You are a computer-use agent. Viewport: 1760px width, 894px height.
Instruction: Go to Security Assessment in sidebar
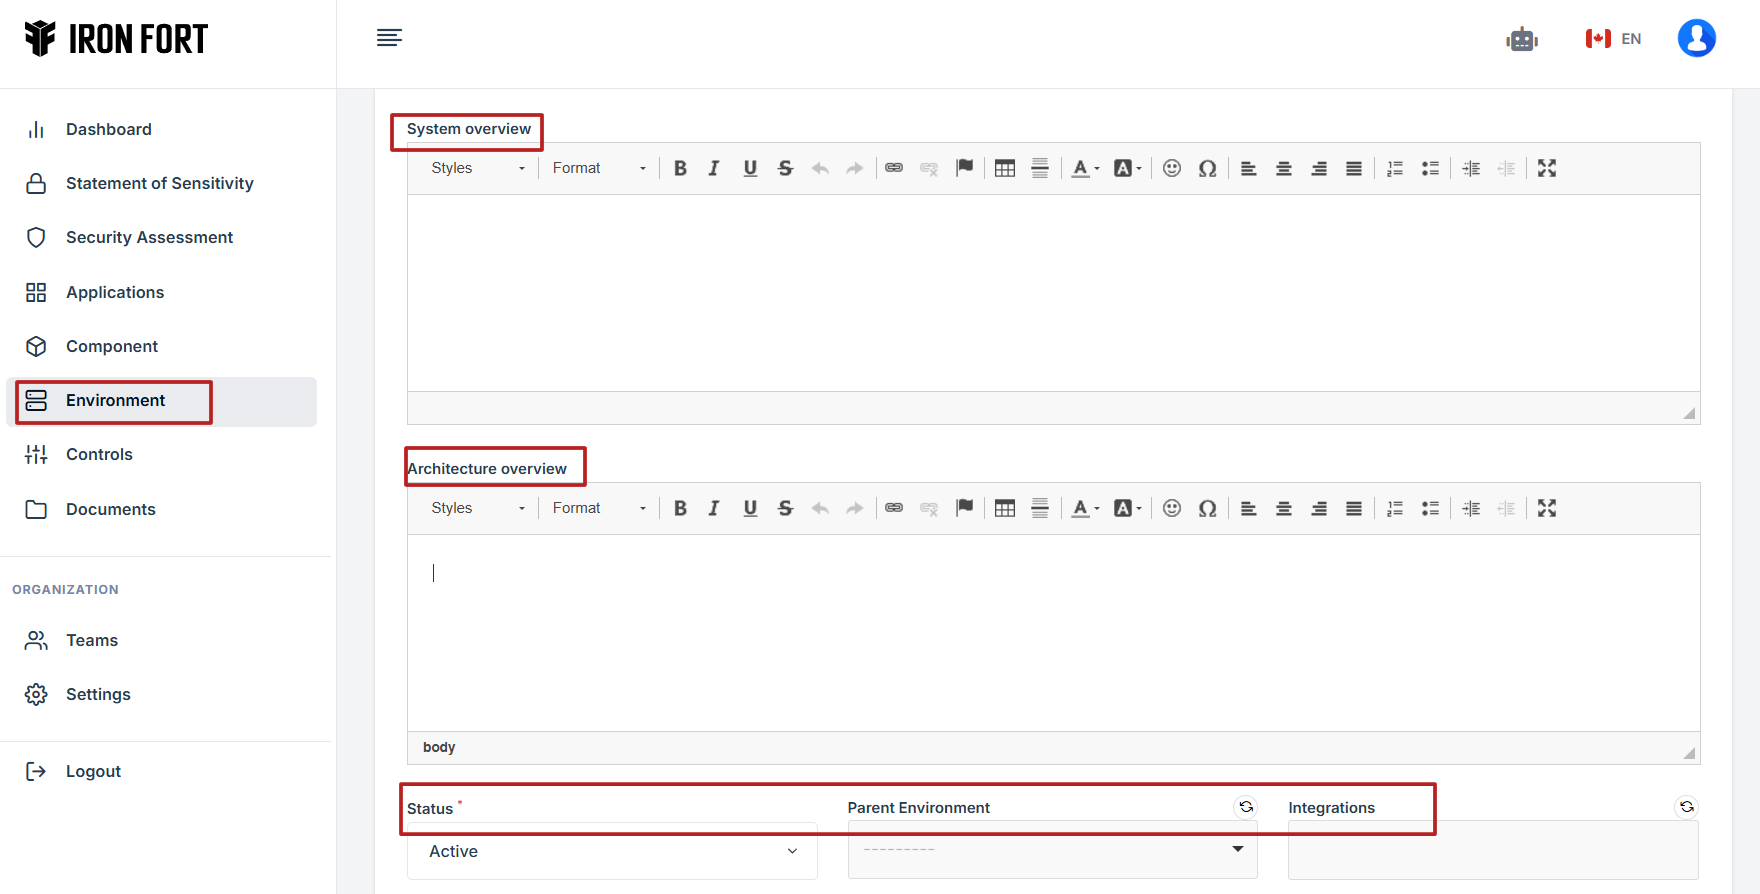(x=149, y=237)
